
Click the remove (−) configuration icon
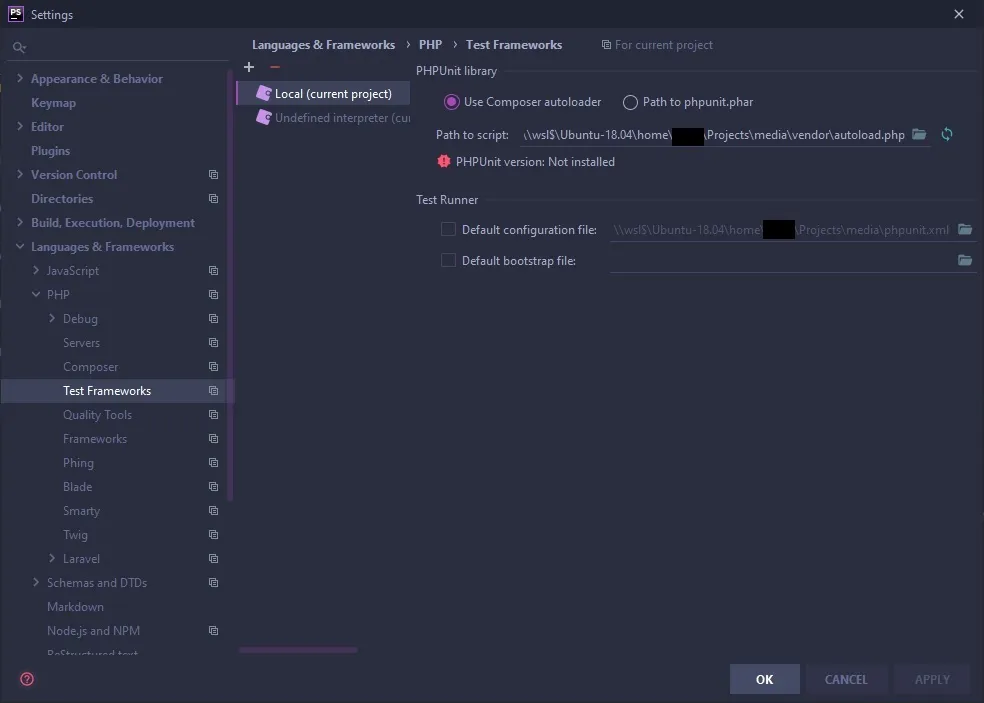tap(275, 67)
